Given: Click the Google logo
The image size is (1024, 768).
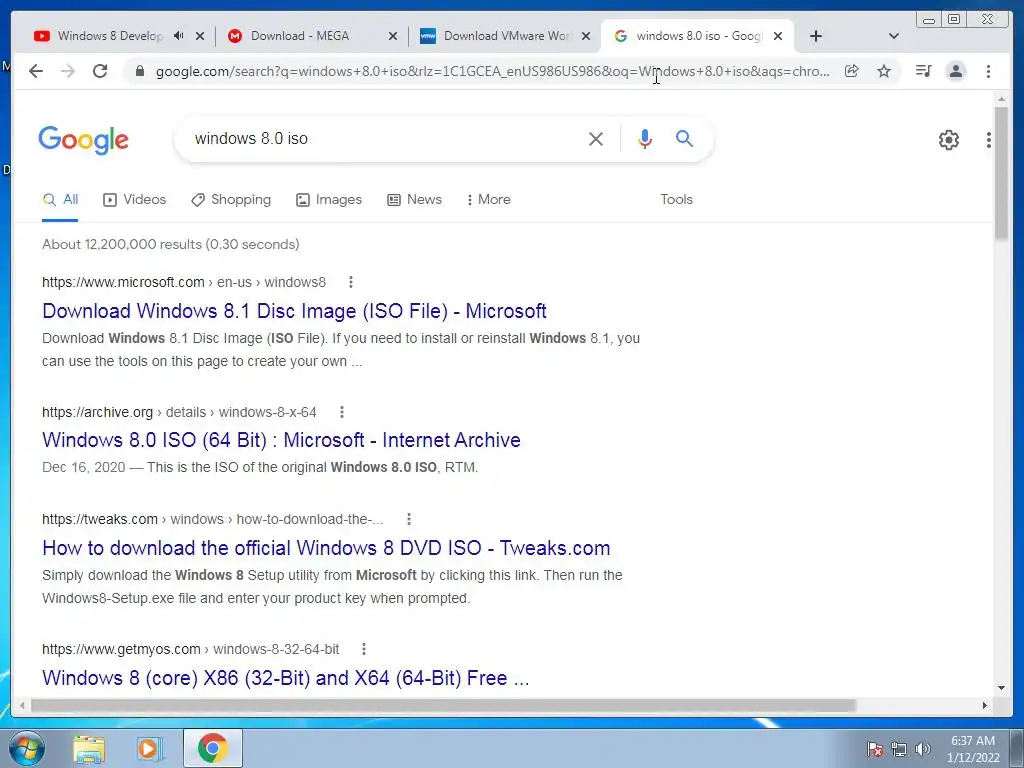Looking at the screenshot, I should [84, 140].
